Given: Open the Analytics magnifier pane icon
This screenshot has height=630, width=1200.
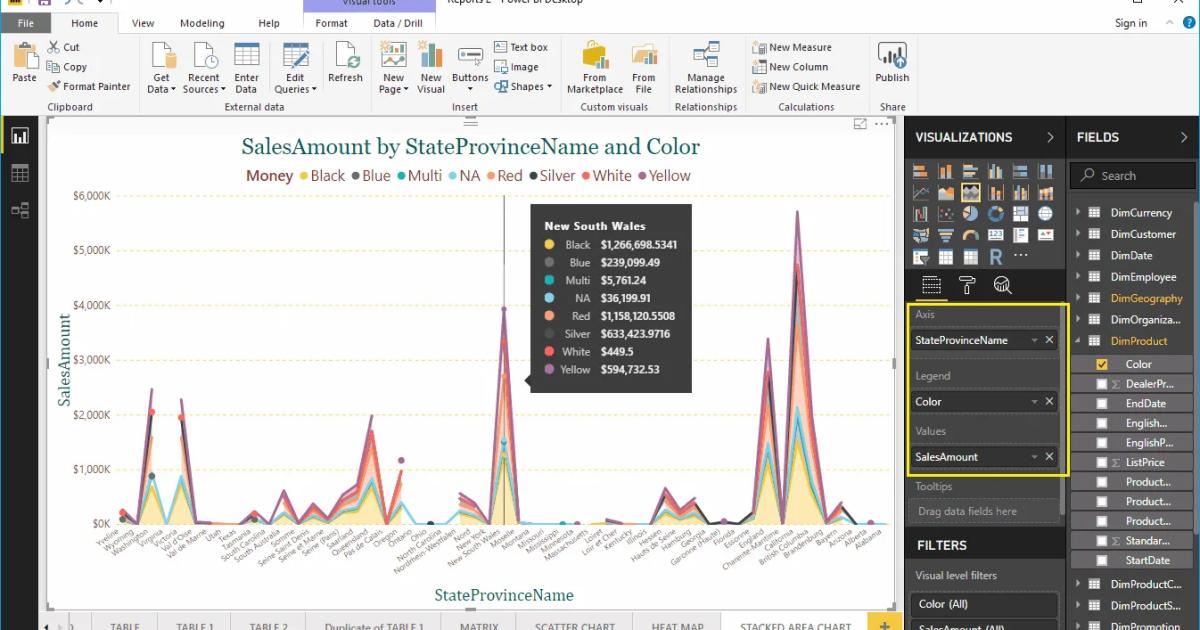Looking at the screenshot, I should [x=1003, y=285].
